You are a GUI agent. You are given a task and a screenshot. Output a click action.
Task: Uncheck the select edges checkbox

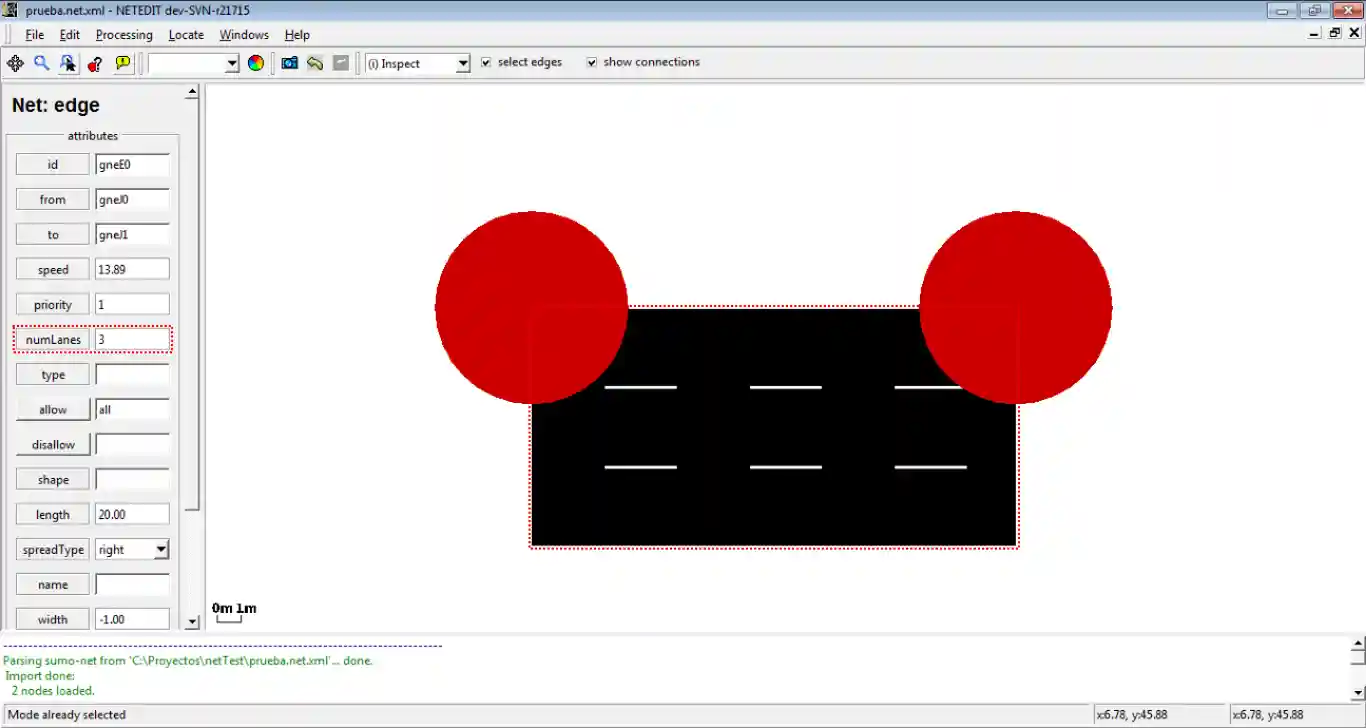tap(486, 62)
